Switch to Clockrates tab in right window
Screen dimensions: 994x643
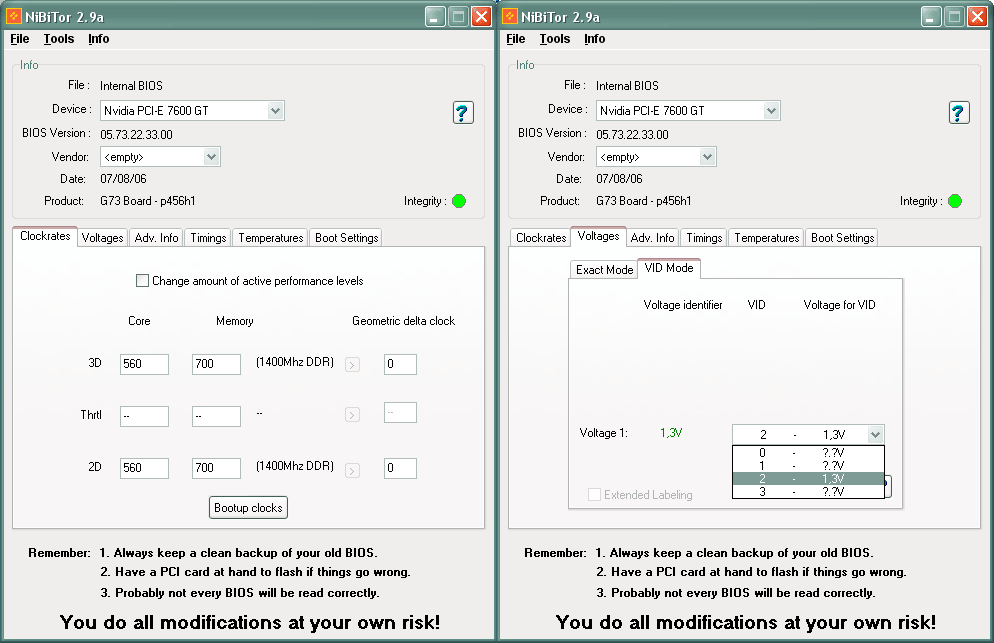(541, 238)
